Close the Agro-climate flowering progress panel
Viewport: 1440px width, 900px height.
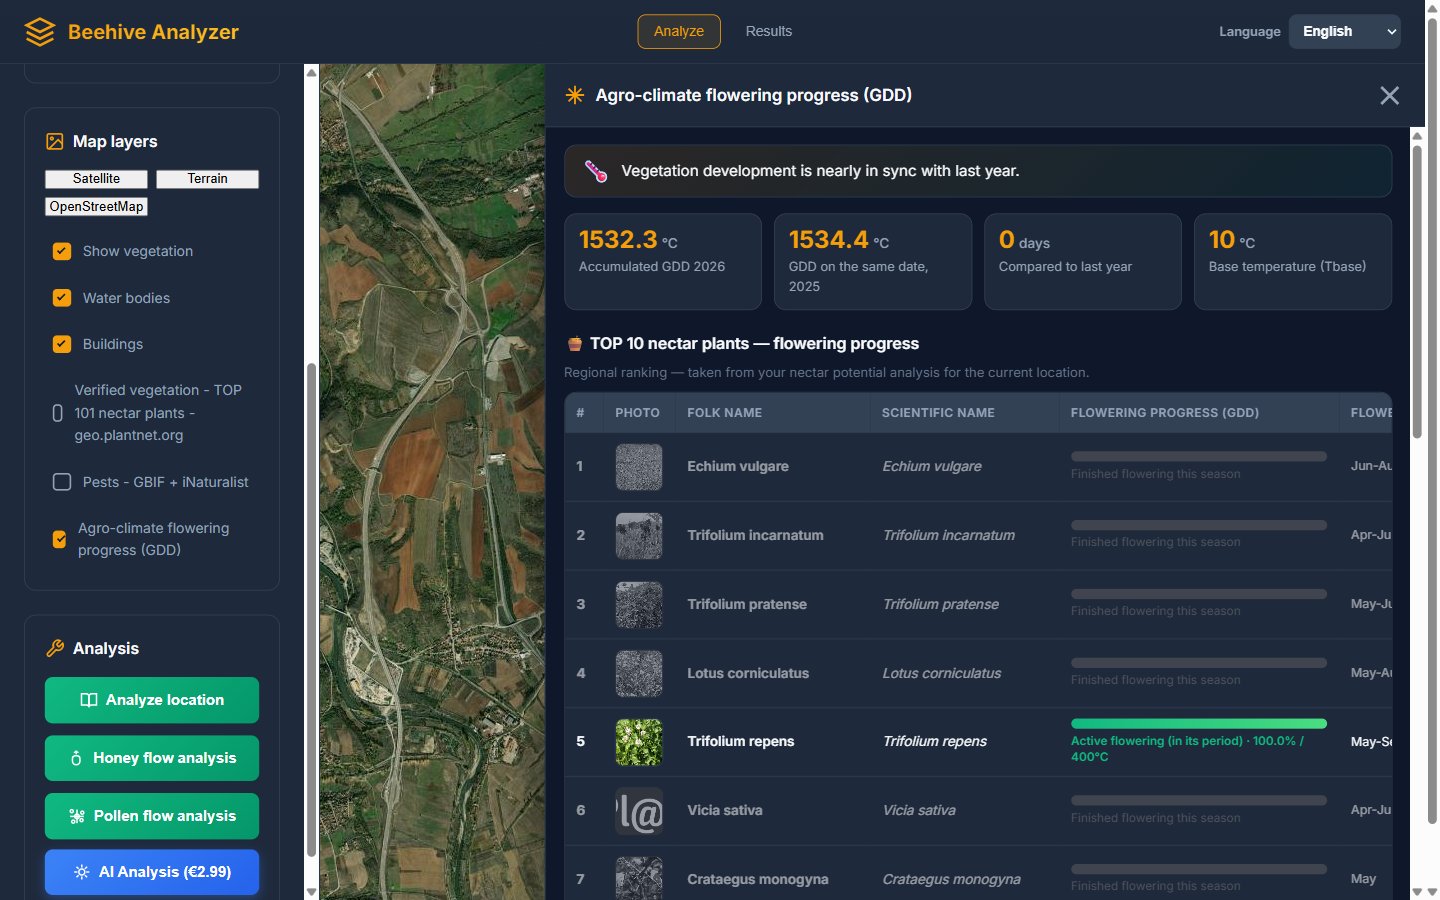click(1390, 96)
